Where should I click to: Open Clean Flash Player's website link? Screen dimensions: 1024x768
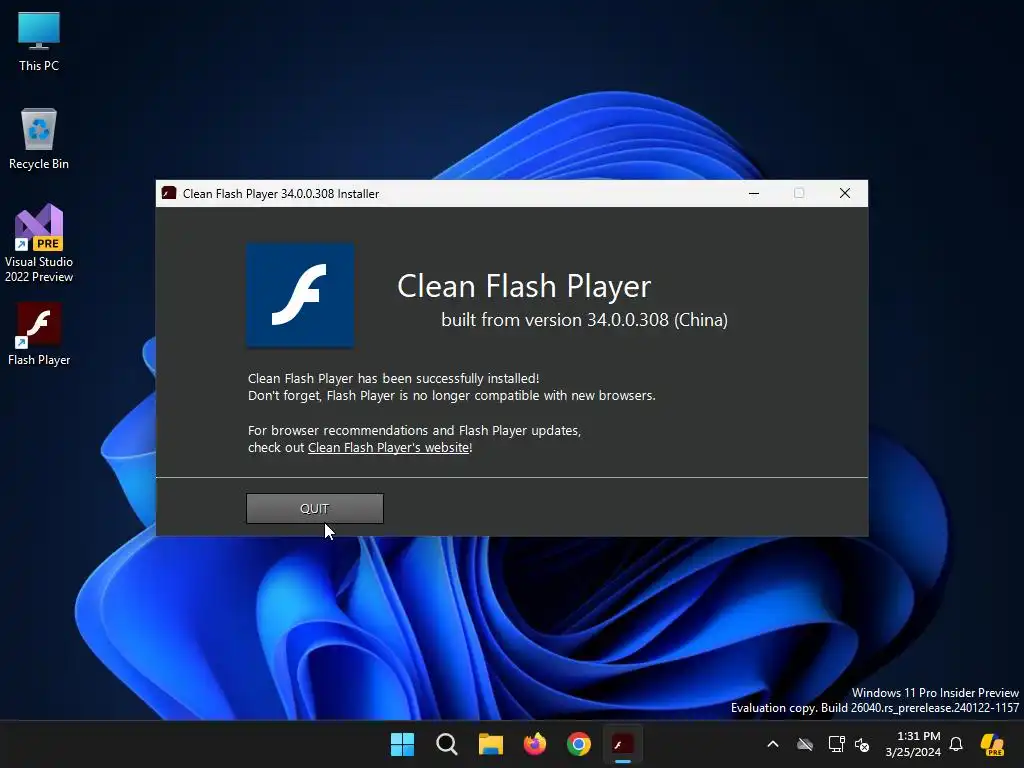point(389,447)
